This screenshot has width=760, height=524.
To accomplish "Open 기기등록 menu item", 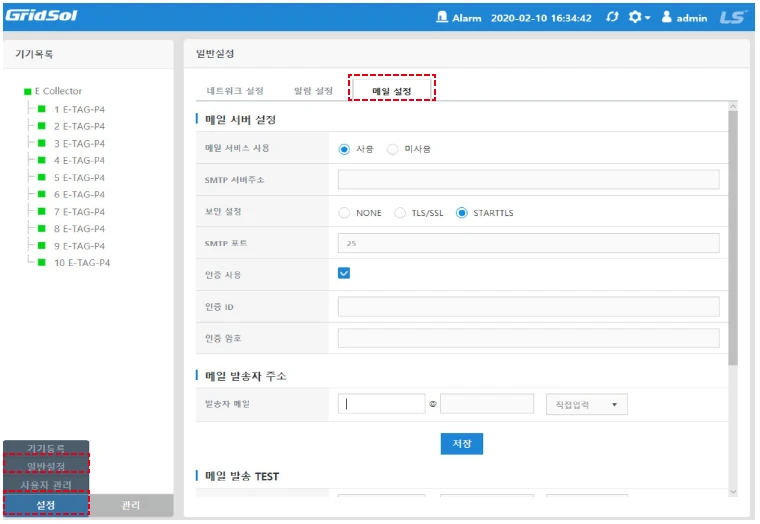I will pyautogui.click(x=46, y=448).
